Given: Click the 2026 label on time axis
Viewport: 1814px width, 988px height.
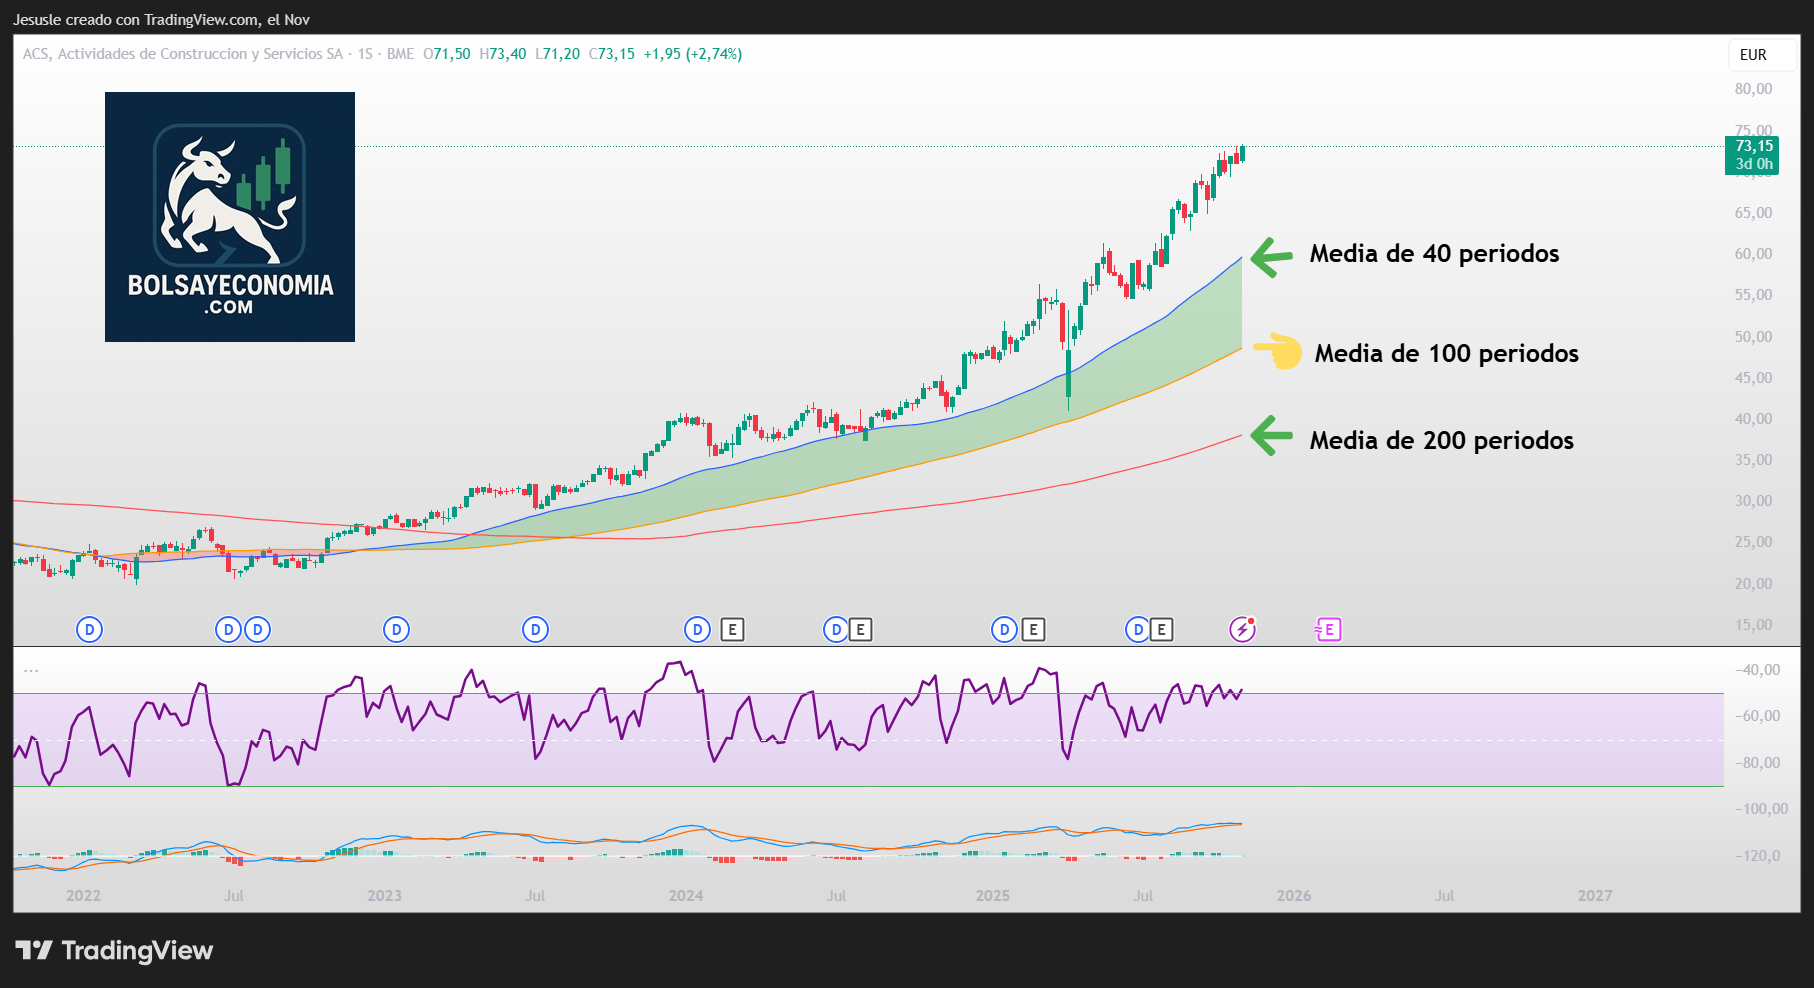Looking at the screenshot, I should [1293, 895].
